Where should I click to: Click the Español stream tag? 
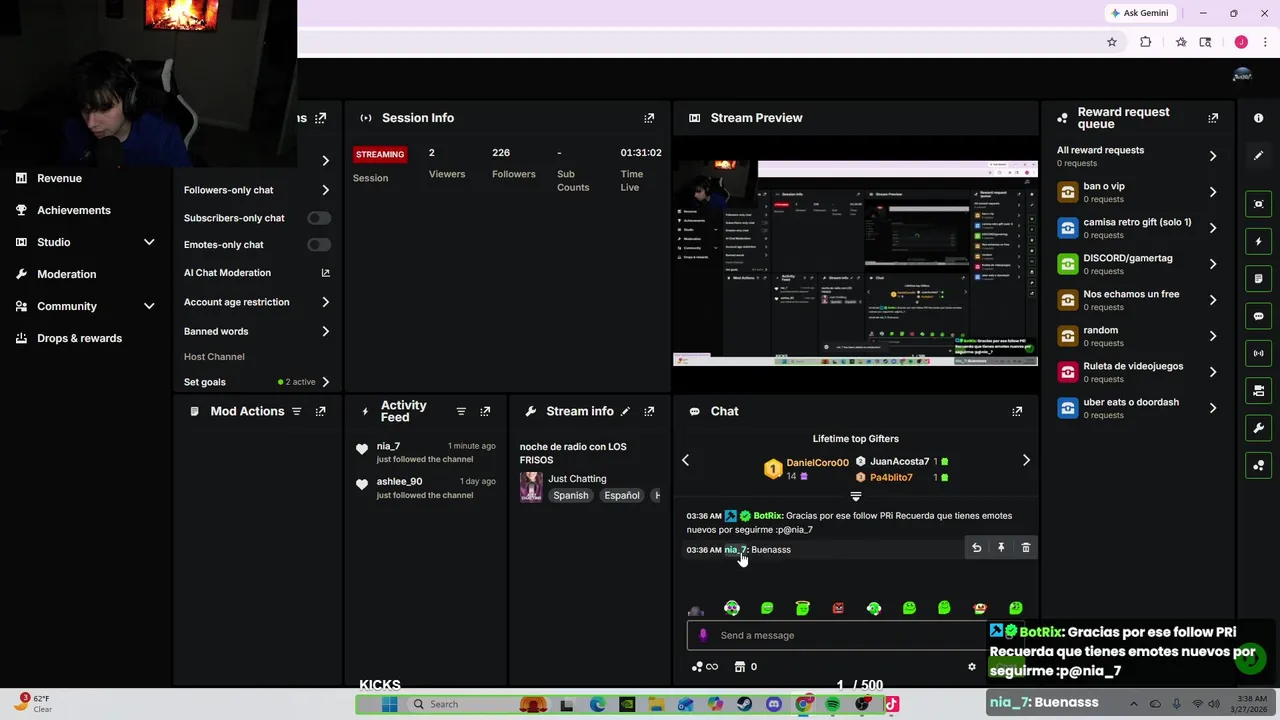tap(621, 496)
